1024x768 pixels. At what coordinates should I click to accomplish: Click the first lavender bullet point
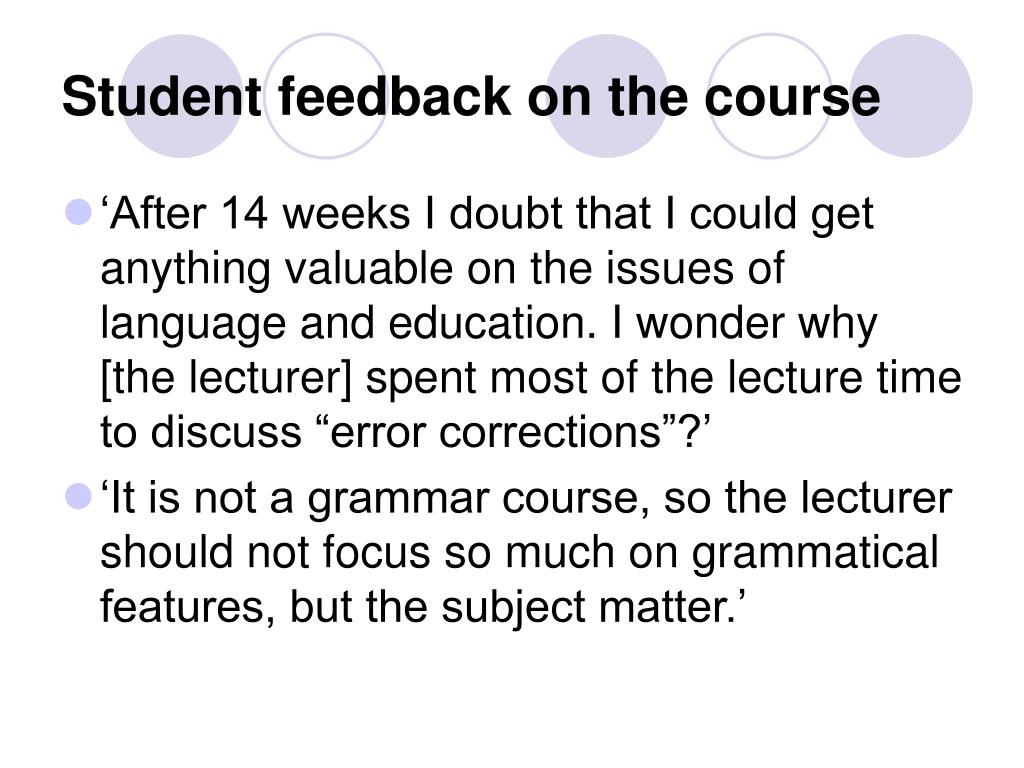click(78, 213)
